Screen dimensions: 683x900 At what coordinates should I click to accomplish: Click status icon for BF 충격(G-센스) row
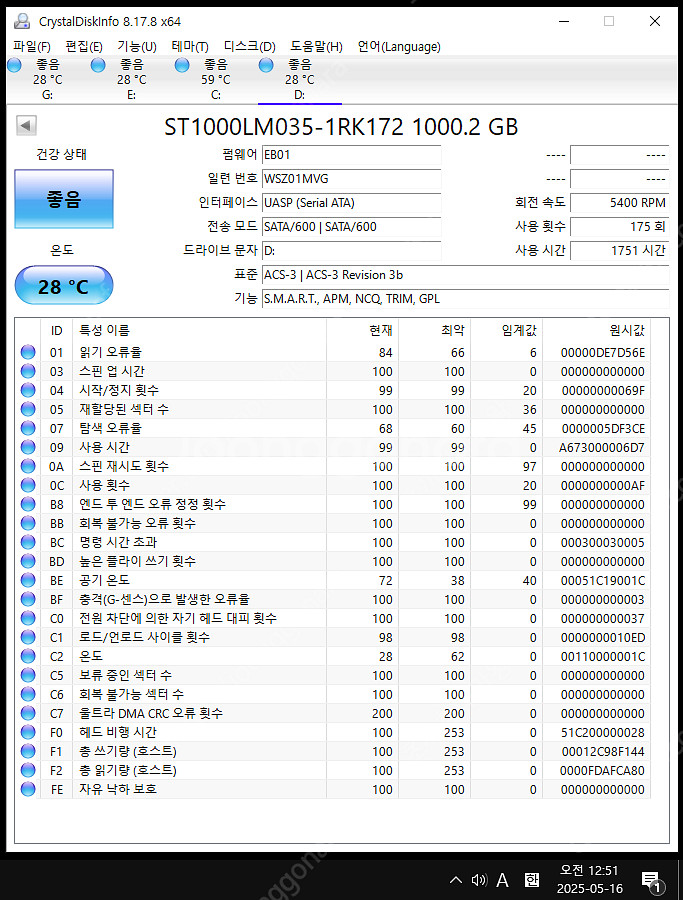[x=28, y=599]
